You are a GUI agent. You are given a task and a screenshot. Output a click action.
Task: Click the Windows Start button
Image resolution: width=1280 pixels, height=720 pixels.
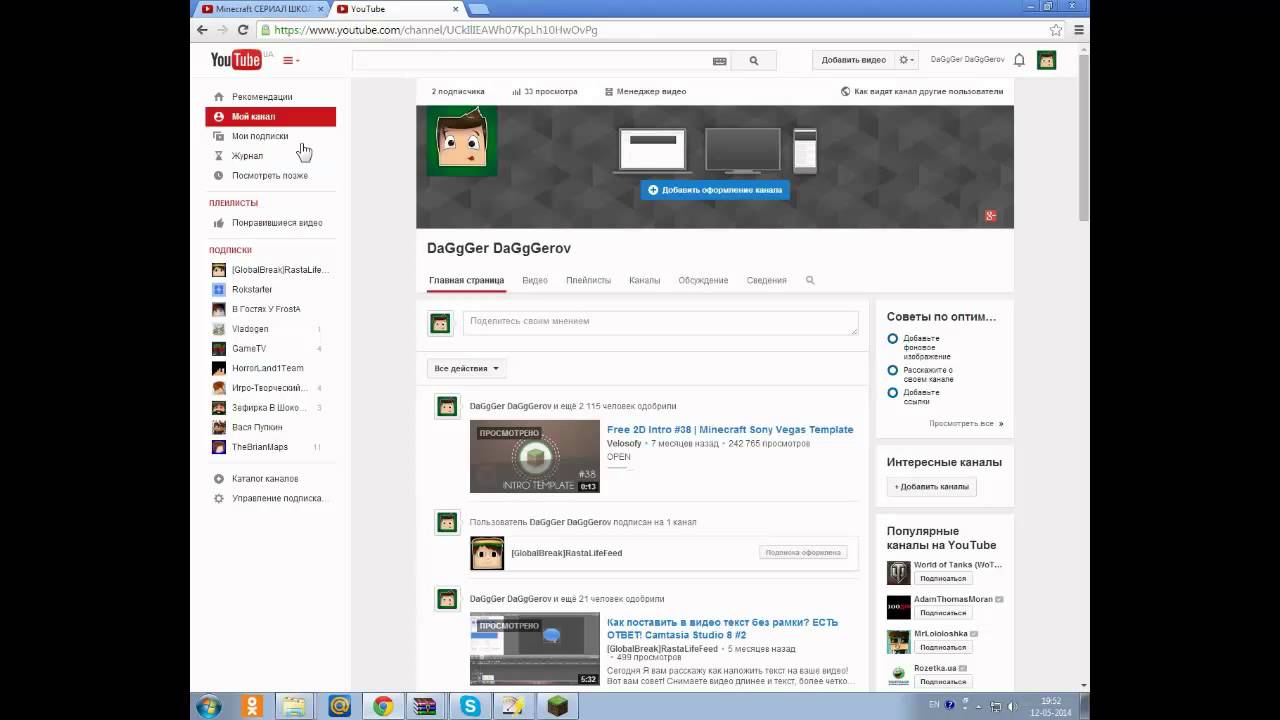coord(209,707)
